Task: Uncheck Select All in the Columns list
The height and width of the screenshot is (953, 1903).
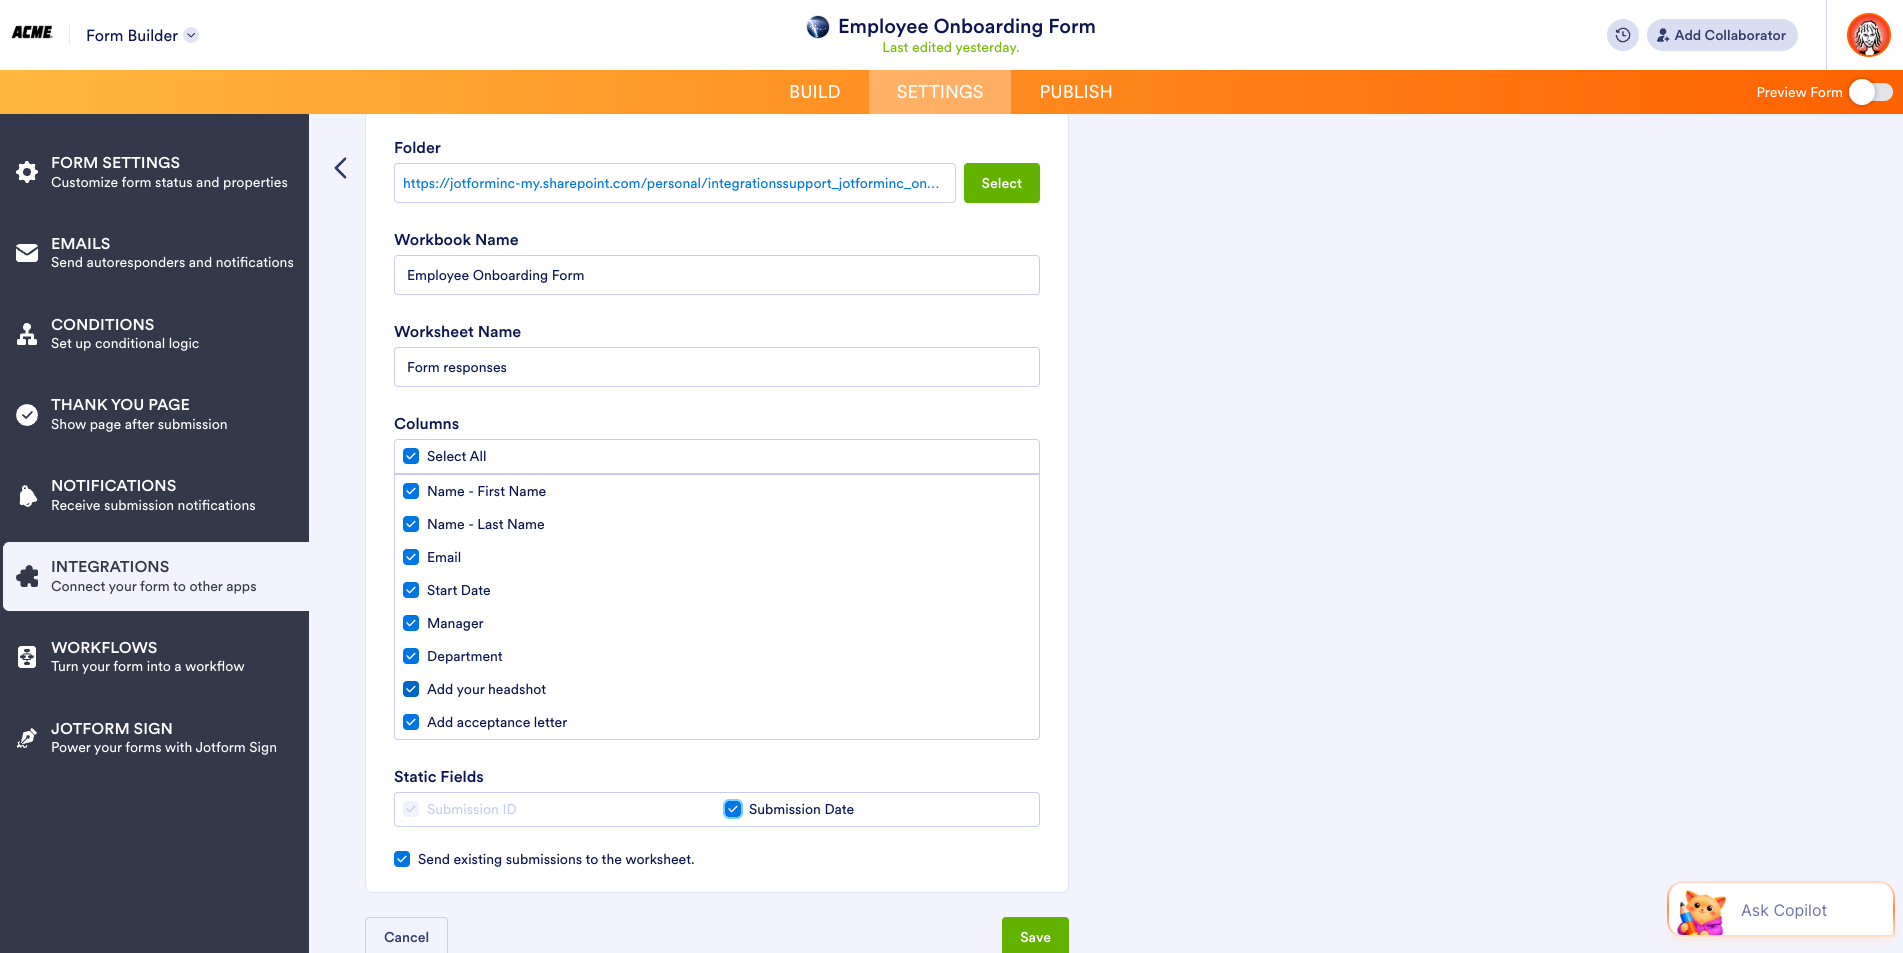Action: [411, 456]
